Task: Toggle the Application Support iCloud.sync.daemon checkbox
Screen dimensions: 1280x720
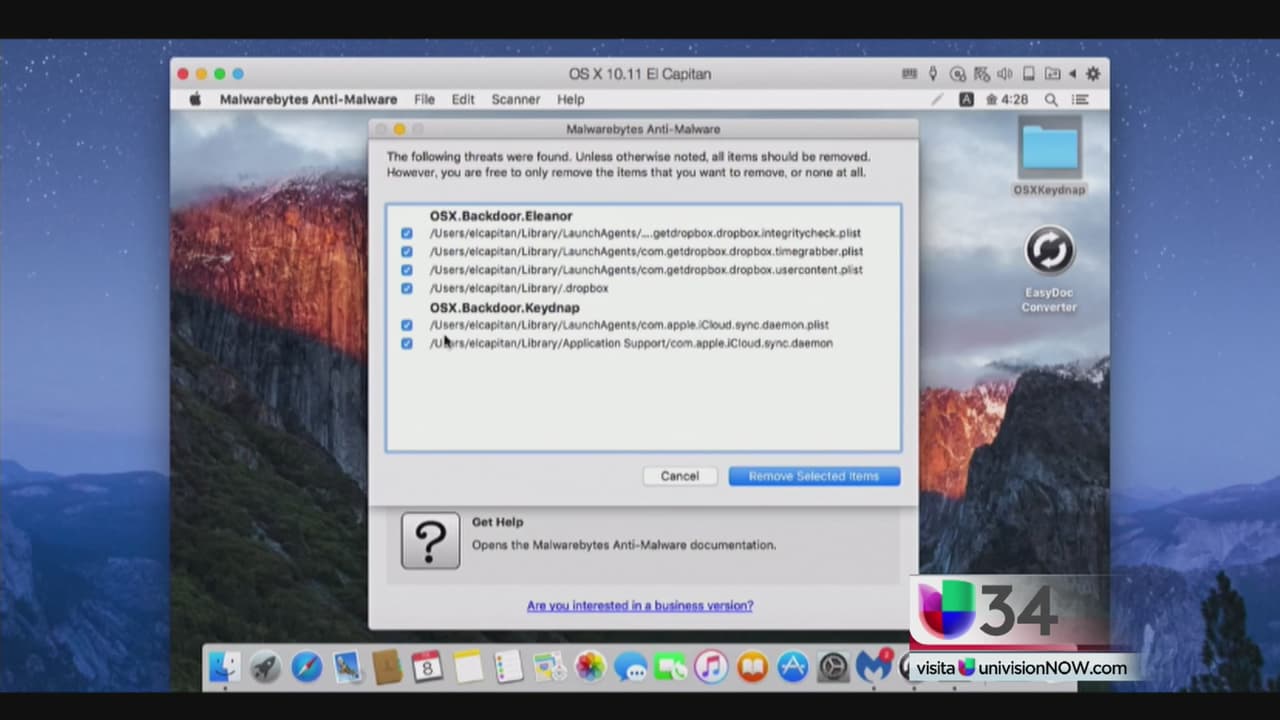Action: tap(406, 343)
